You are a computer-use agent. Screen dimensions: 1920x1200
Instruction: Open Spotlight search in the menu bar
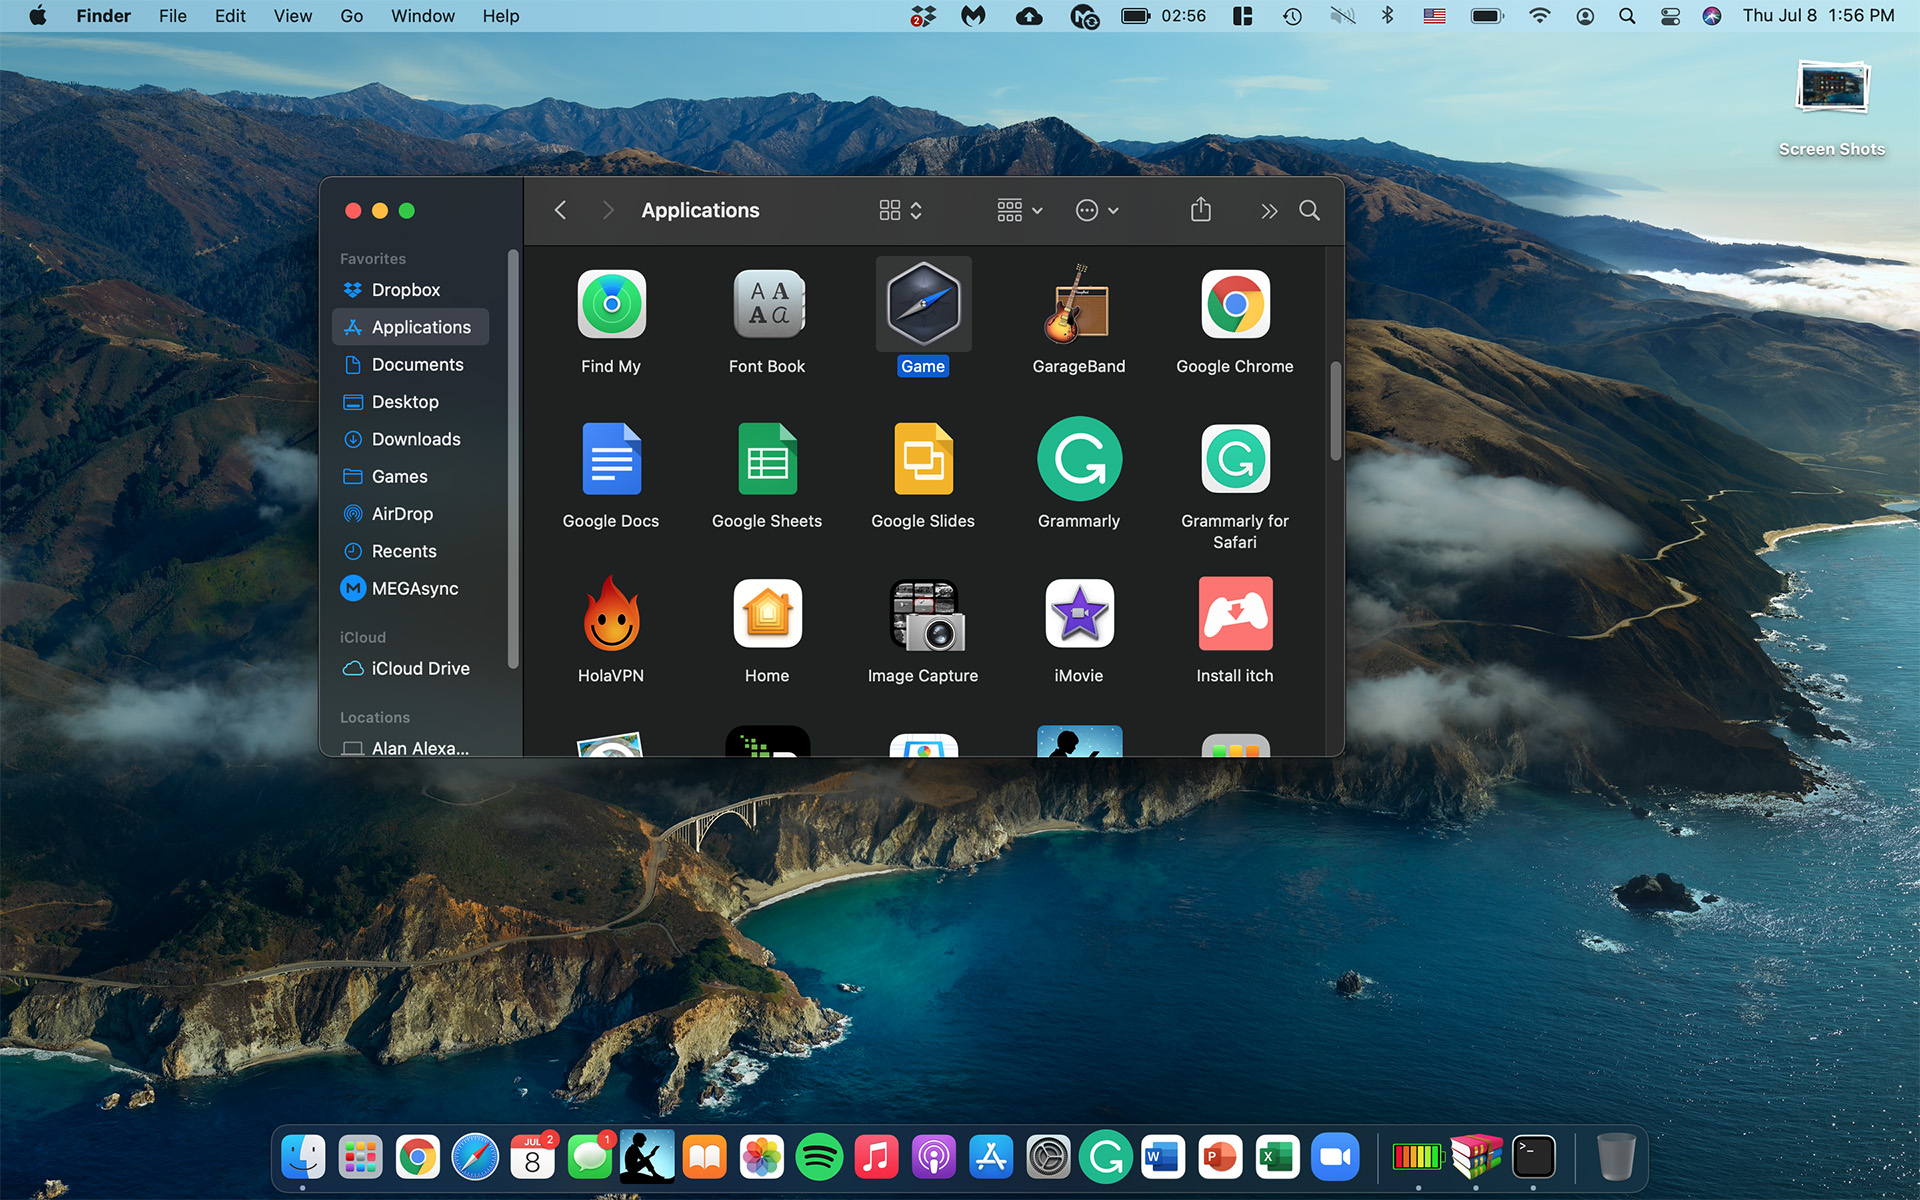point(1627,16)
